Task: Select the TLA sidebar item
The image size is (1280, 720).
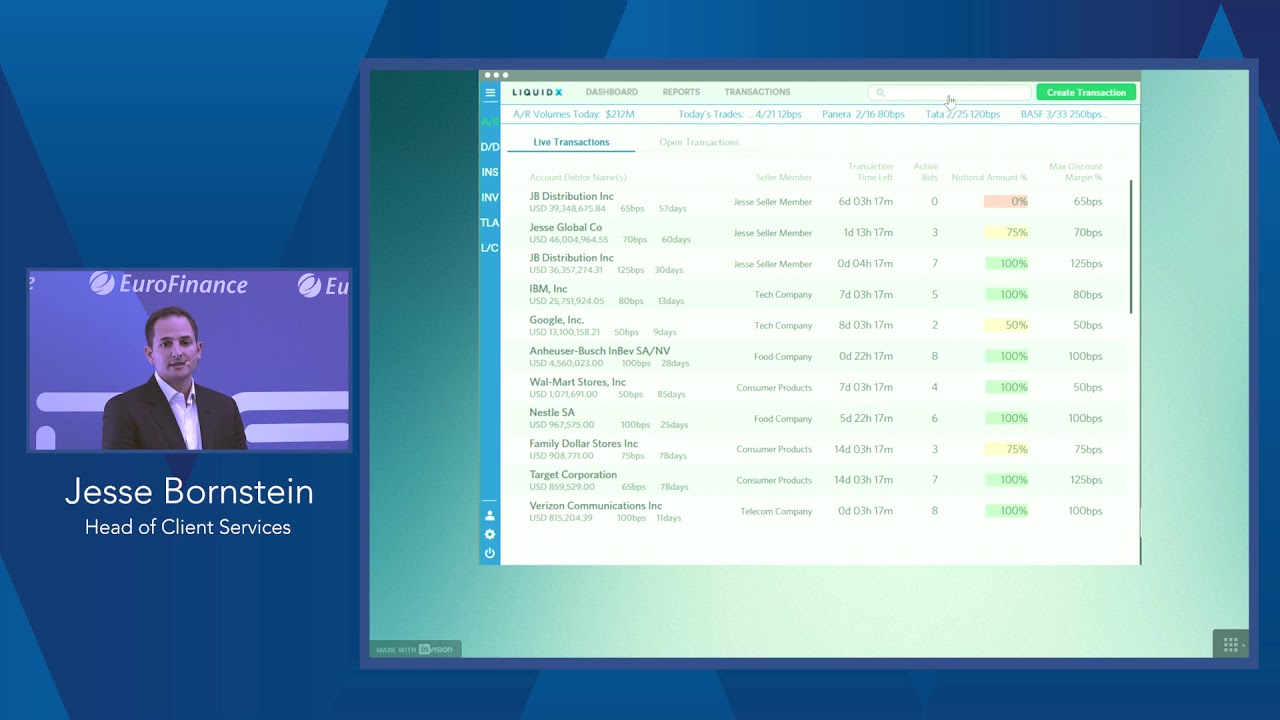Action: 490,222
